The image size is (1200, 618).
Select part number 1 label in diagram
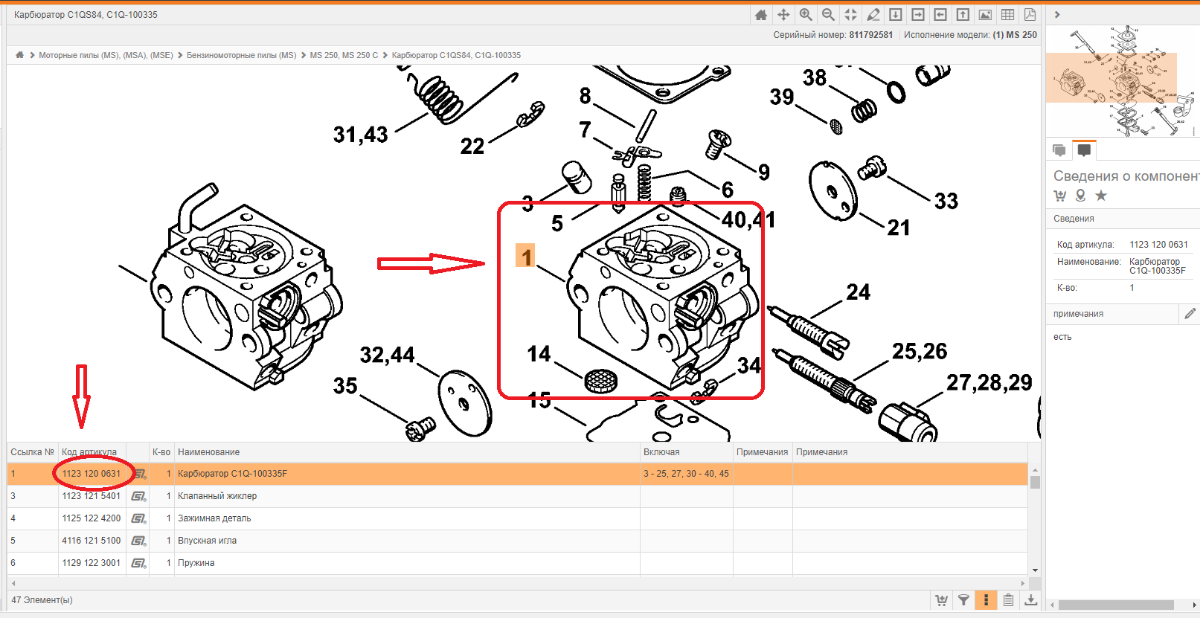(x=526, y=256)
